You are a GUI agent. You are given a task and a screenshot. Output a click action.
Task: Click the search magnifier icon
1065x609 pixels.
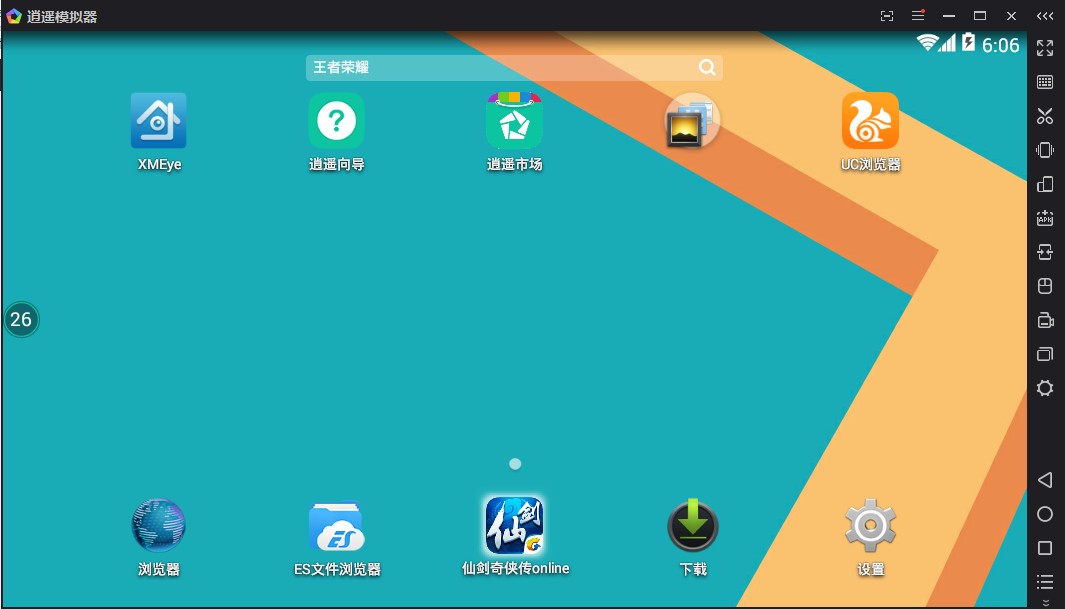(x=707, y=67)
